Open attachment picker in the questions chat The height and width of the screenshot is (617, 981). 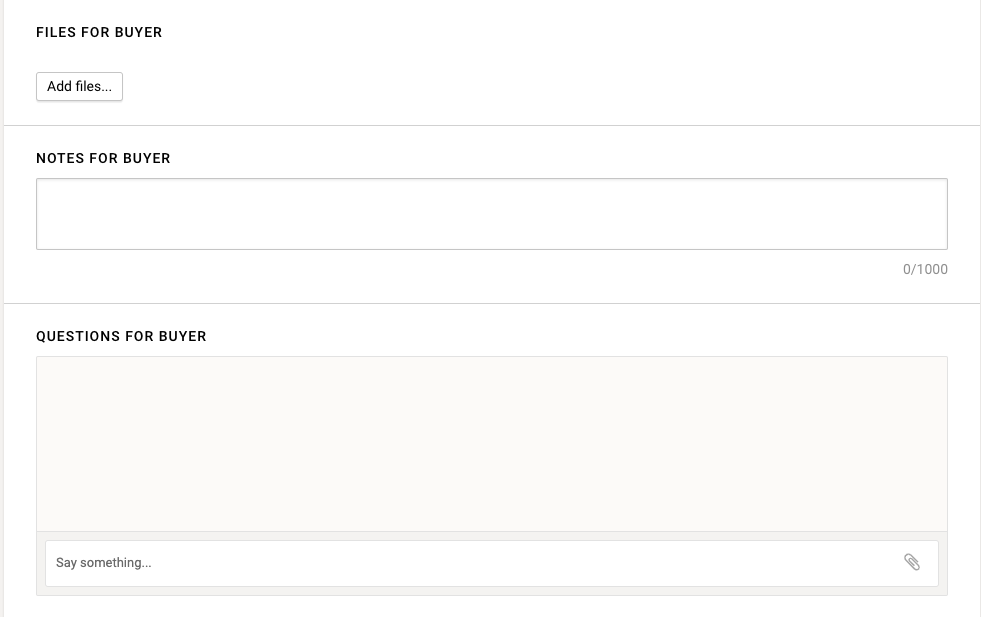coord(912,562)
